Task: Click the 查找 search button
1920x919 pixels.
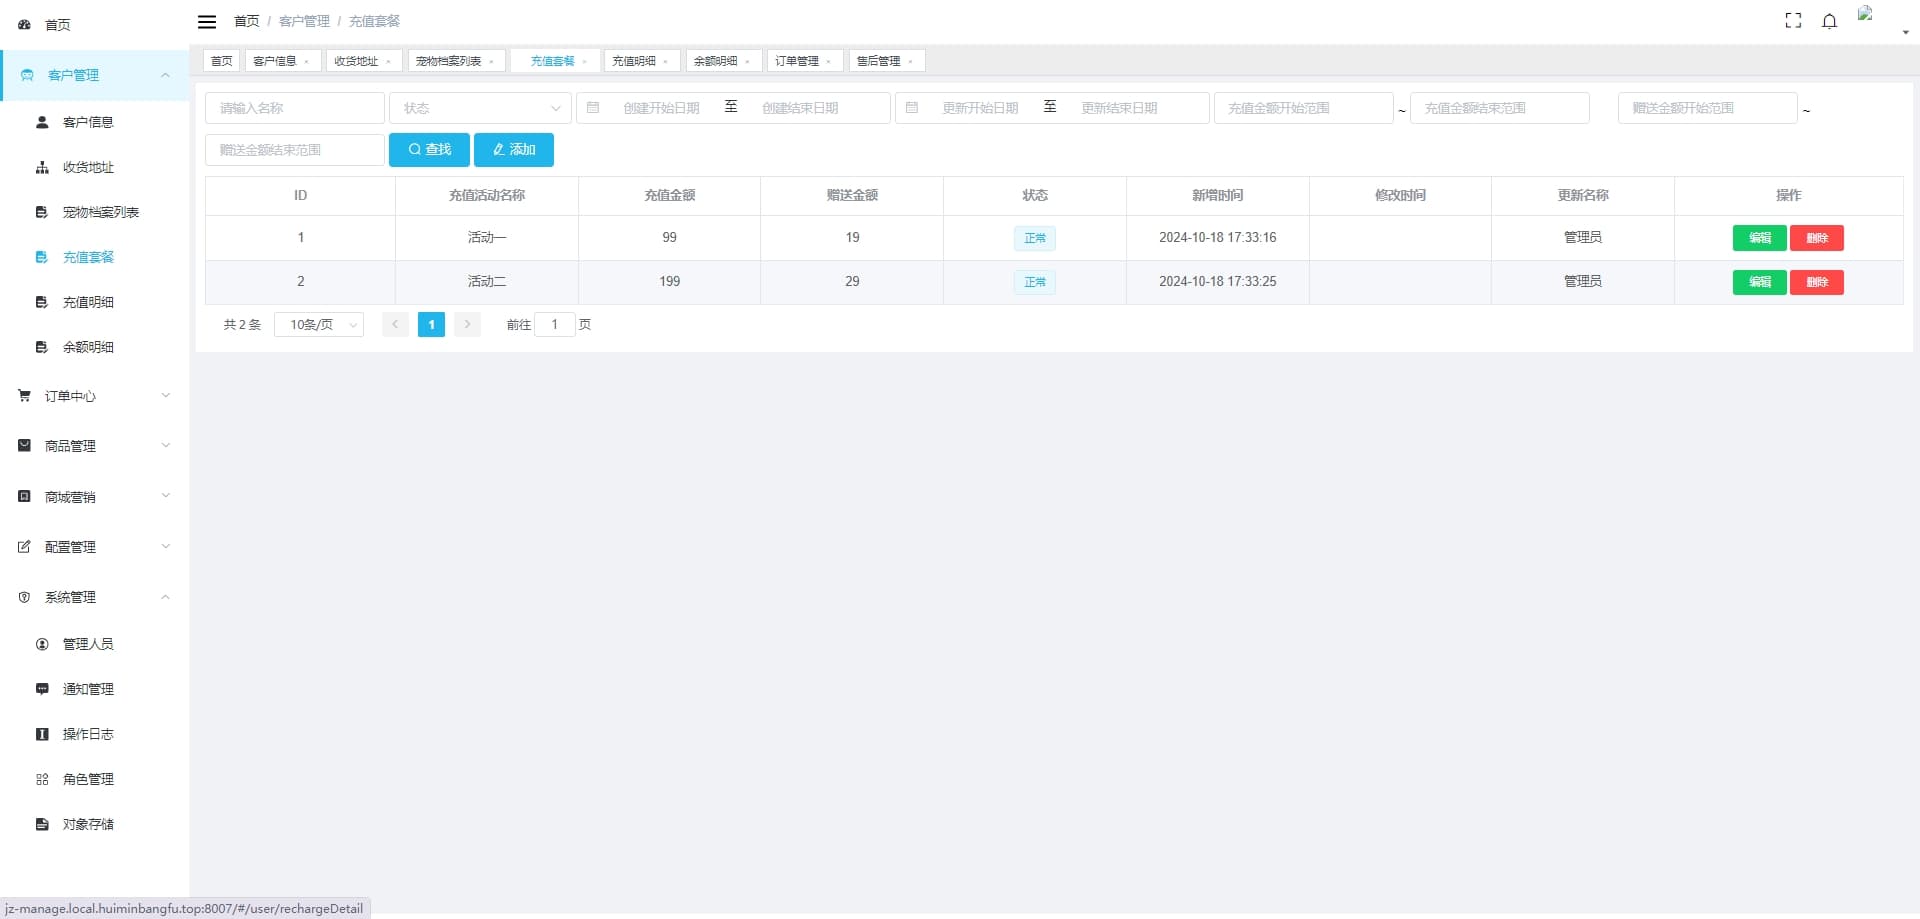Action: 429,150
